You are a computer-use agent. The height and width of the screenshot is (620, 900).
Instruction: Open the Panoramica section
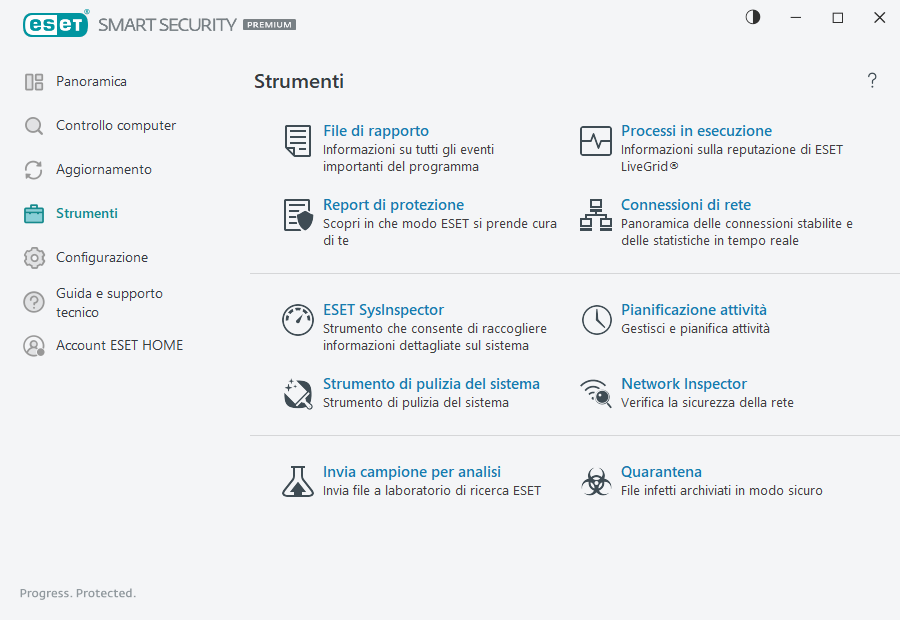point(91,82)
